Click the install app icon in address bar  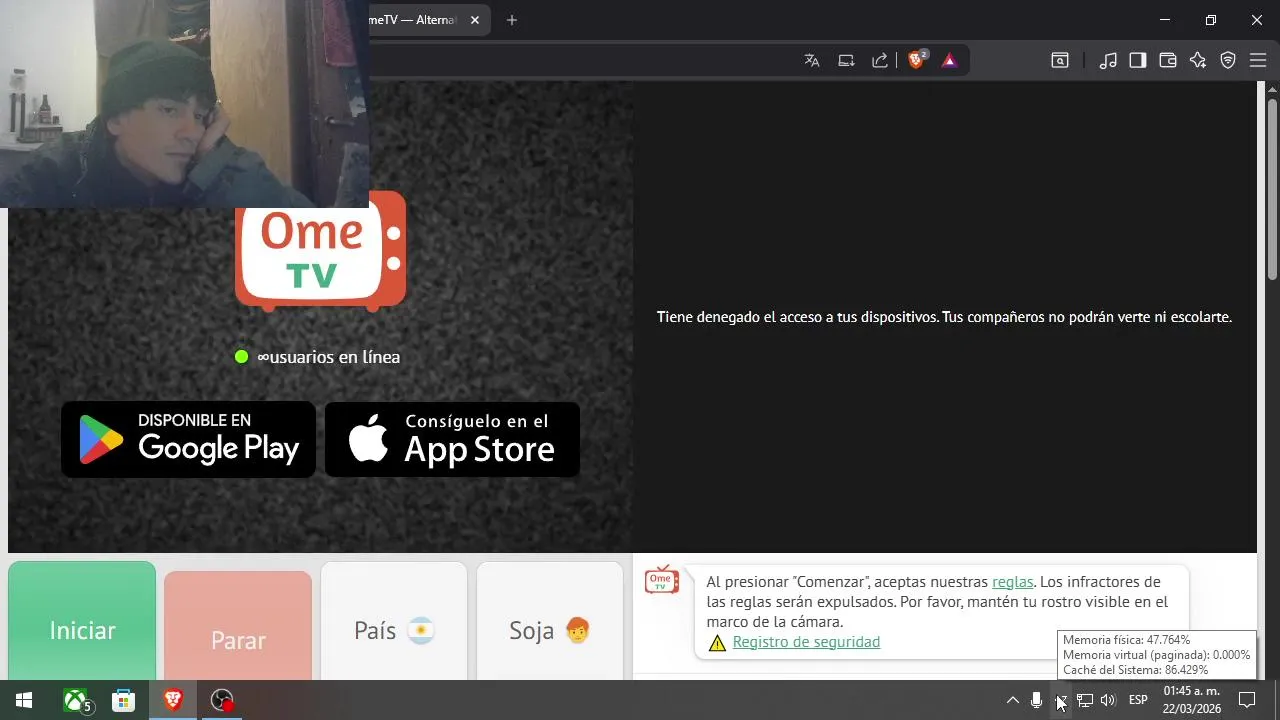(x=846, y=60)
